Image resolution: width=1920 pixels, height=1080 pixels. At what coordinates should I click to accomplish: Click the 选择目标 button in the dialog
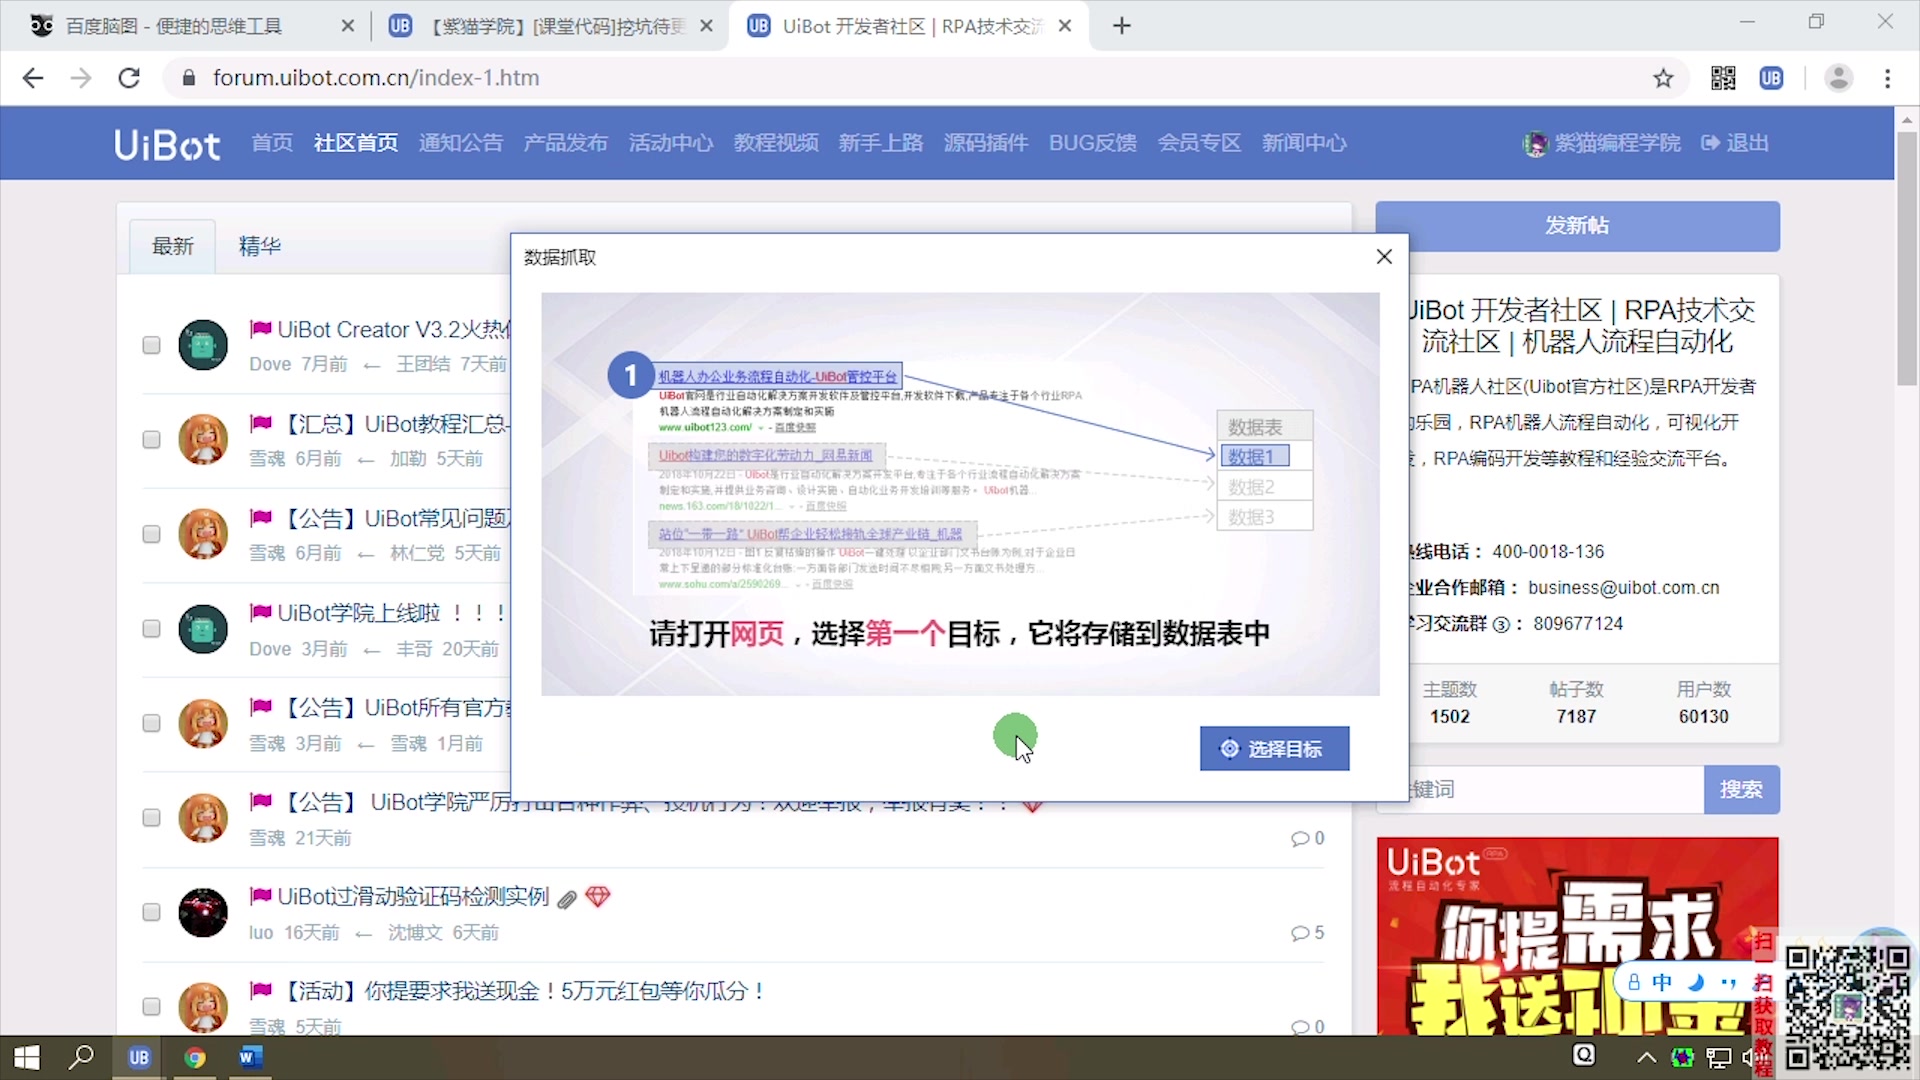pyautogui.click(x=1274, y=749)
